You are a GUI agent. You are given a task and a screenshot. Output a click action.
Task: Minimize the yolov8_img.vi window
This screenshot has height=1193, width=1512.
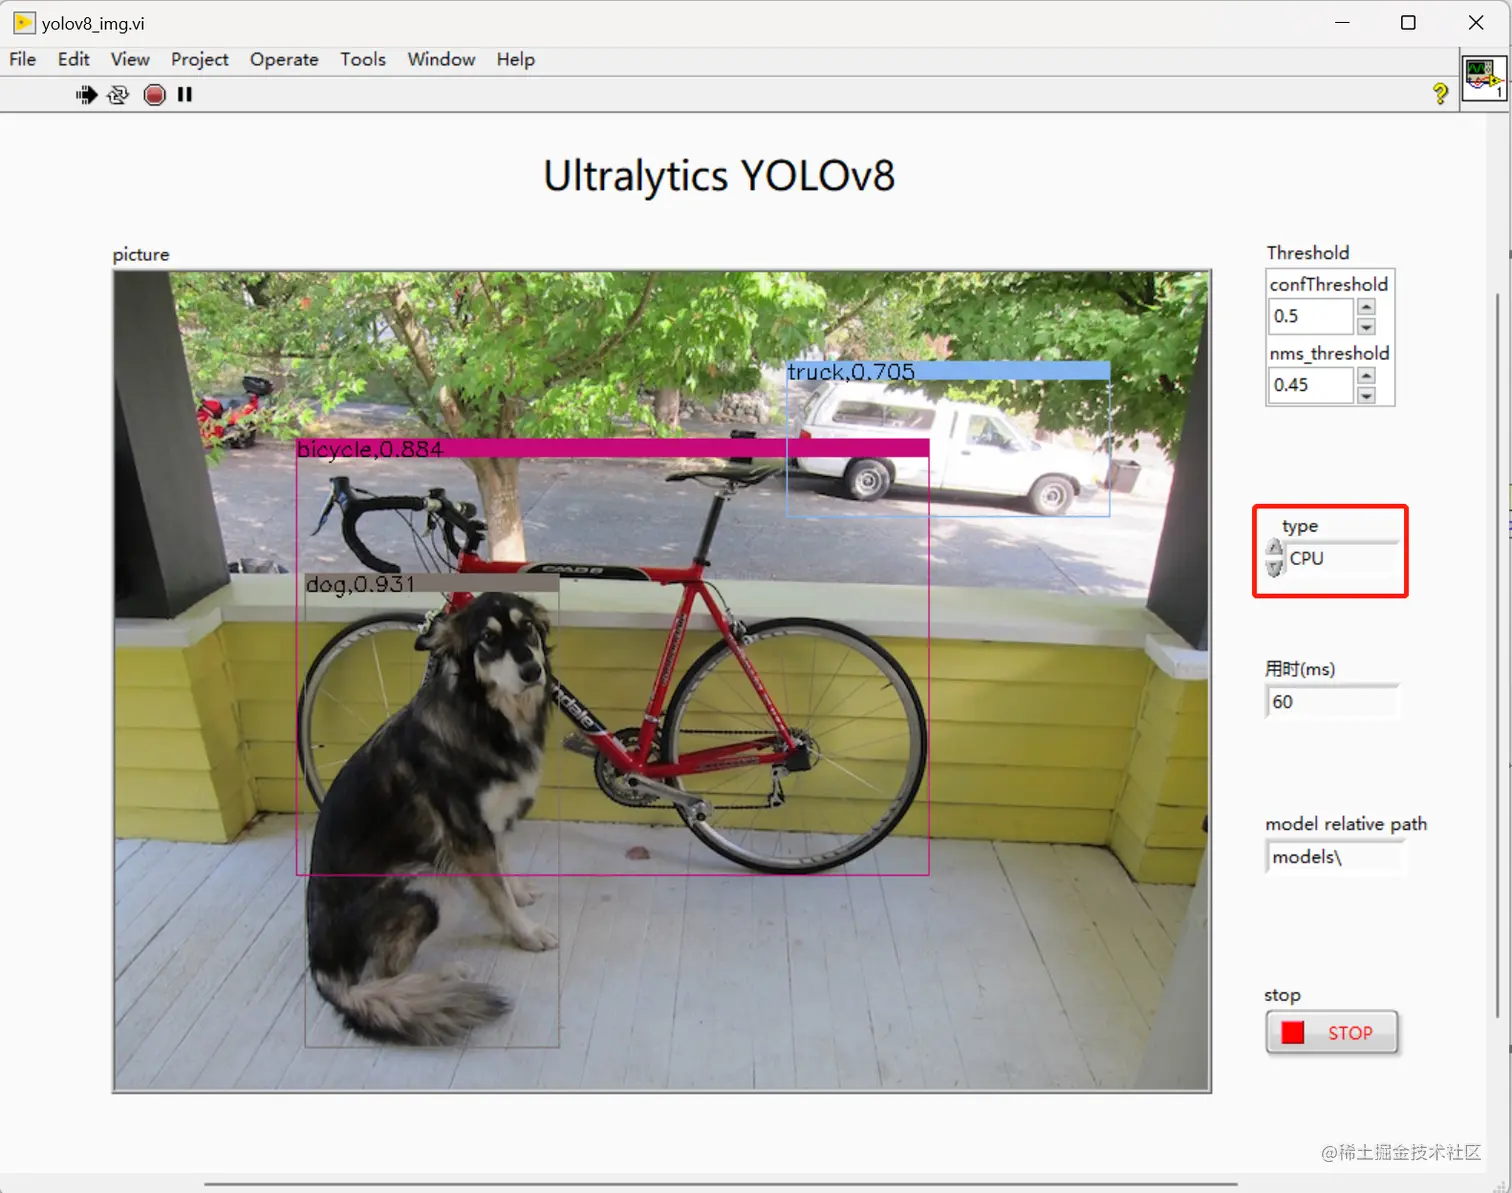pos(1342,22)
